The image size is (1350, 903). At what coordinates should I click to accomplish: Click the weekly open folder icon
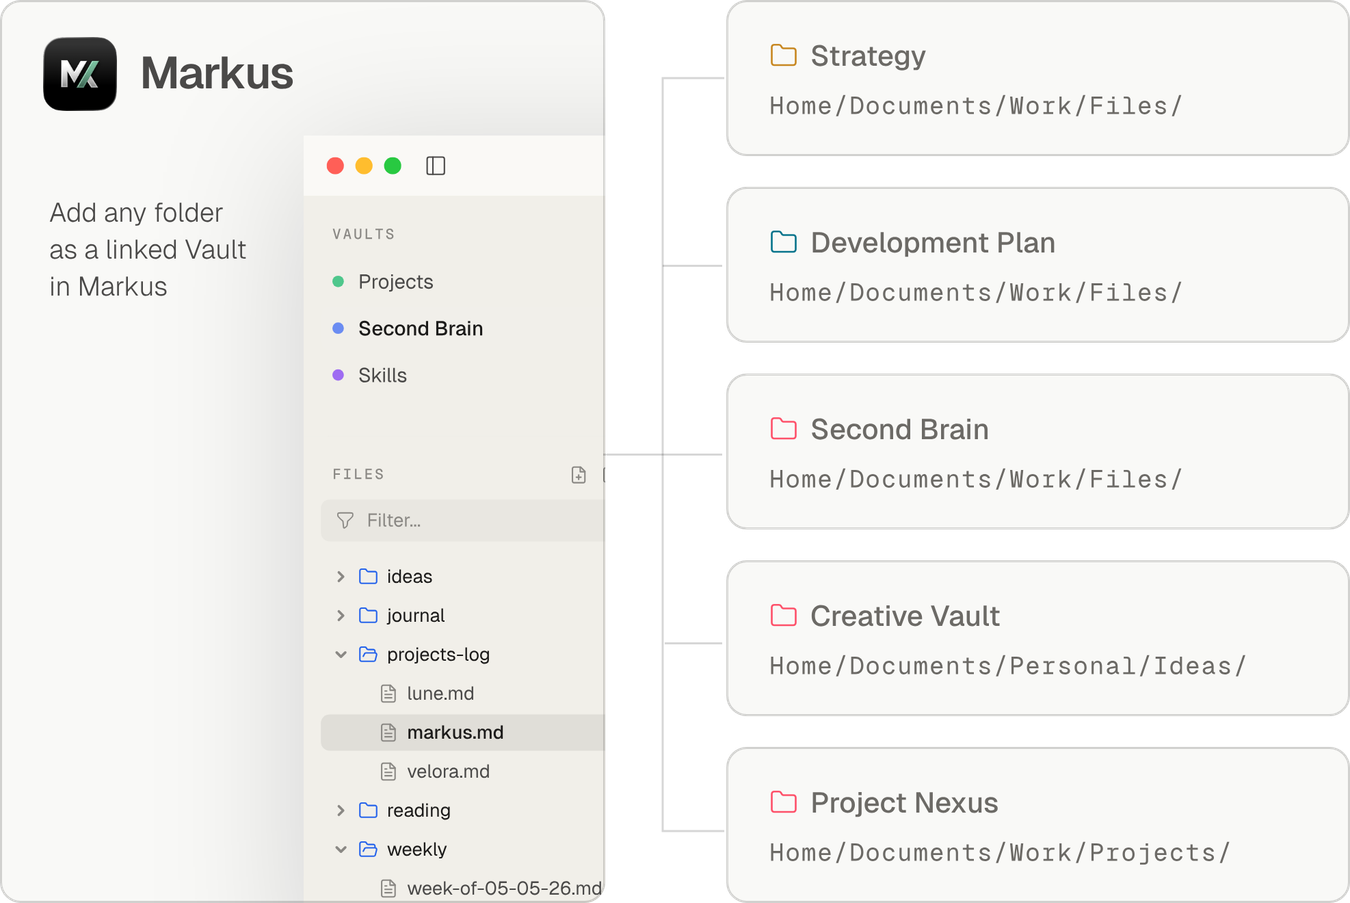(368, 849)
